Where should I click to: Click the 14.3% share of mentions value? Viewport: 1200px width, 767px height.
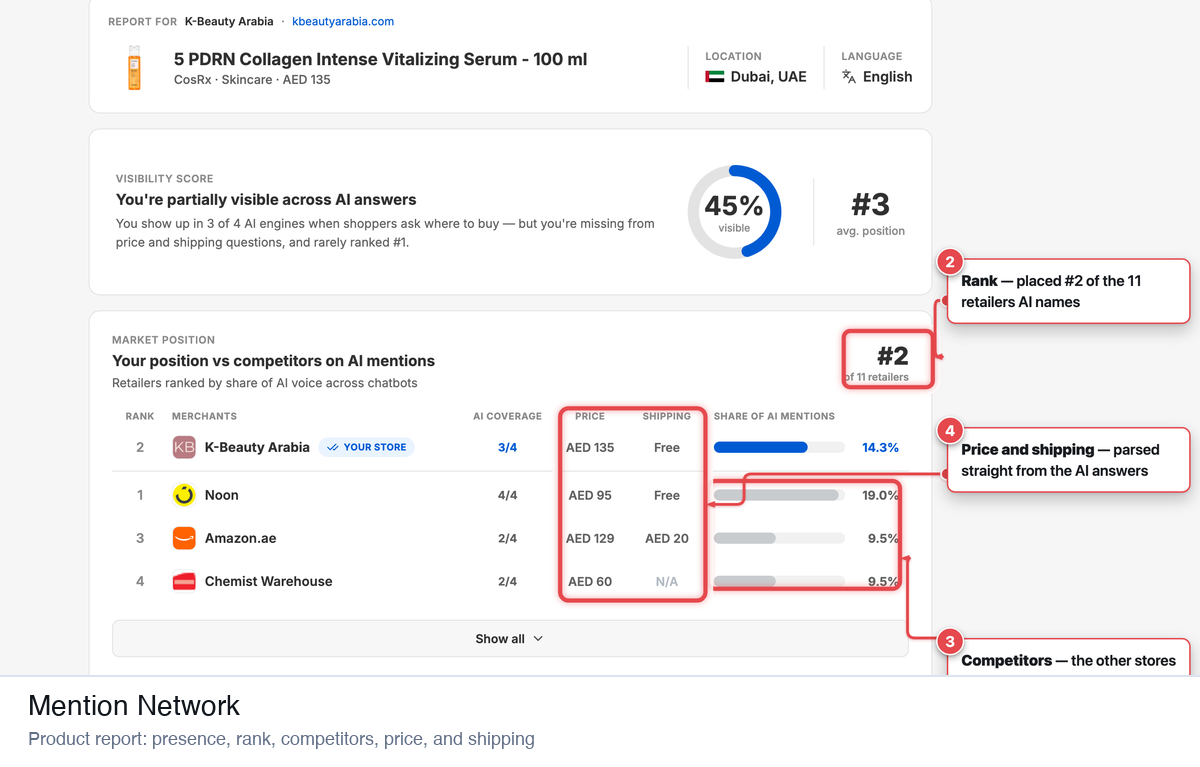(880, 447)
